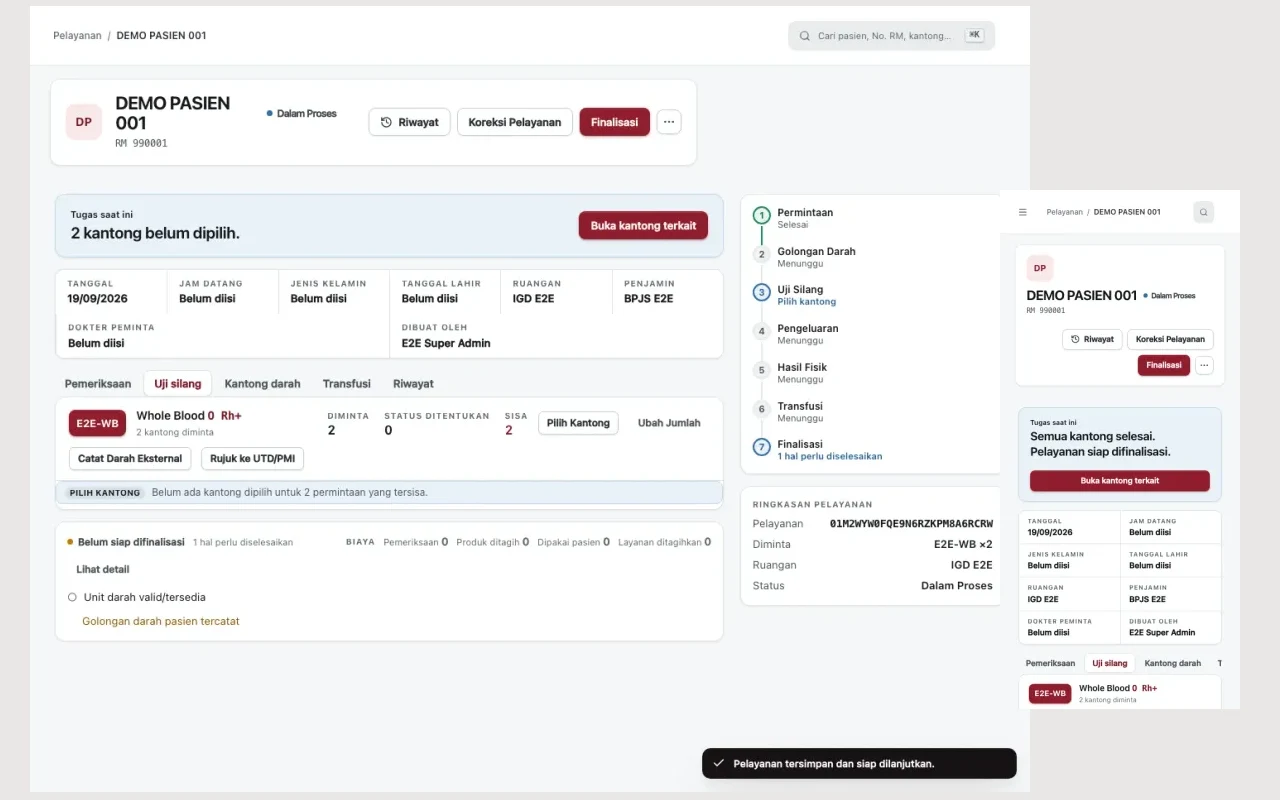The image size is (1280, 800).
Task: Expand Lihat detail in the finalization panel
Action: click(x=103, y=569)
